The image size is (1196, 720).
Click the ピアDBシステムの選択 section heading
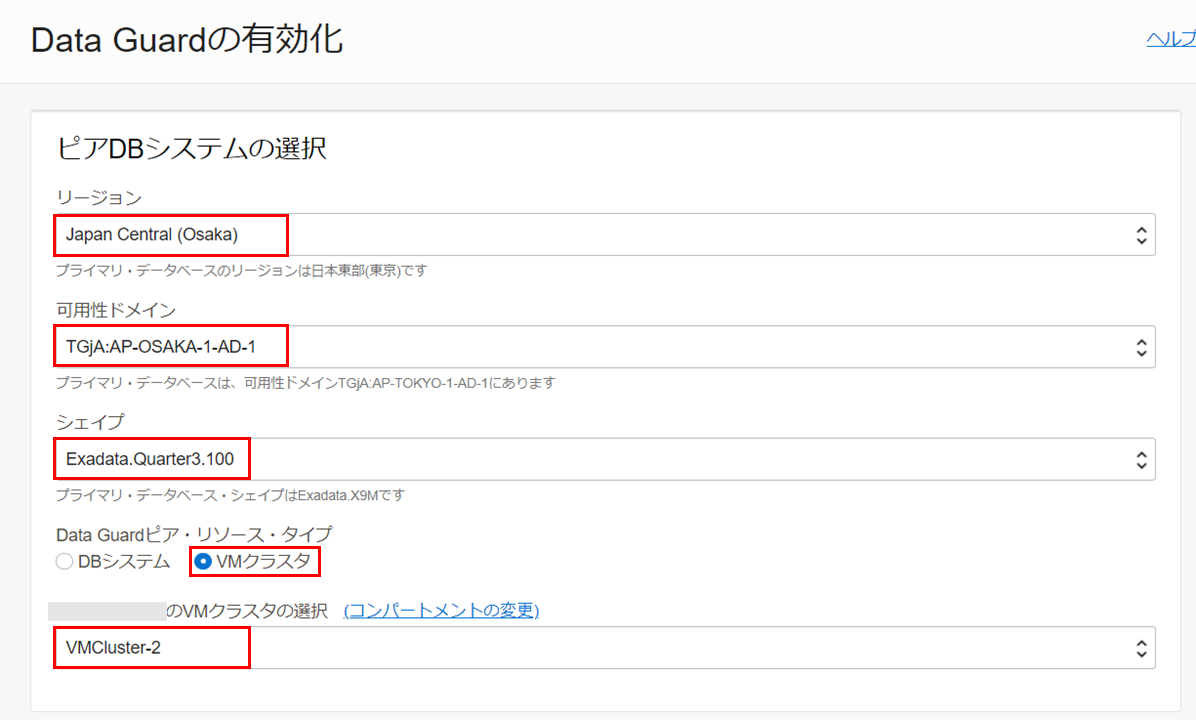191,149
